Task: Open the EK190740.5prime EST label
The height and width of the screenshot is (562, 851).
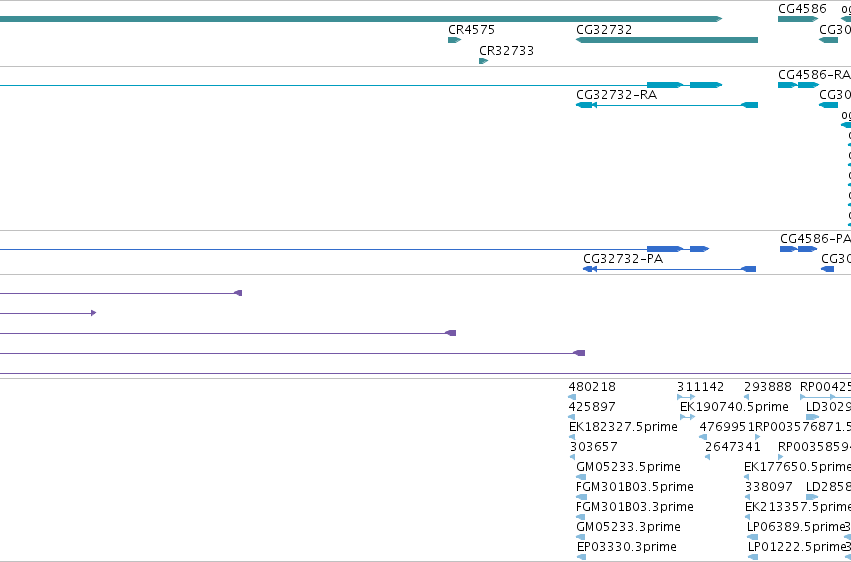Action: coord(734,407)
